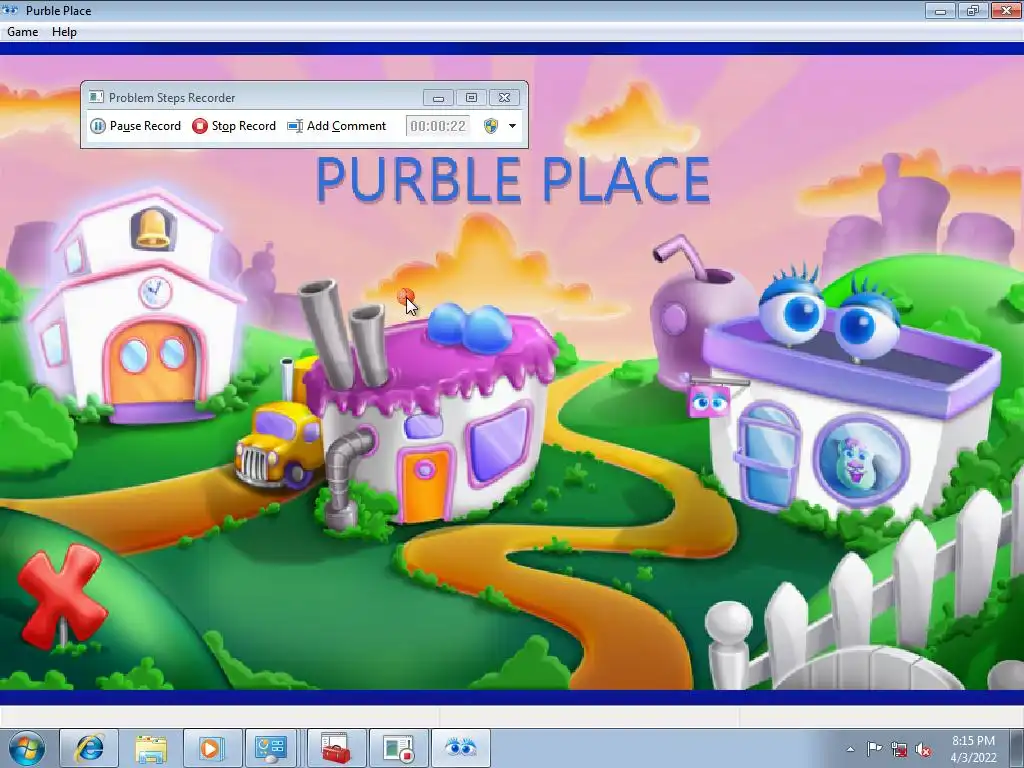The image size is (1024, 768).
Task: Restore the Problem Steps Recorder window size
Action: pyautogui.click(x=471, y=97)
